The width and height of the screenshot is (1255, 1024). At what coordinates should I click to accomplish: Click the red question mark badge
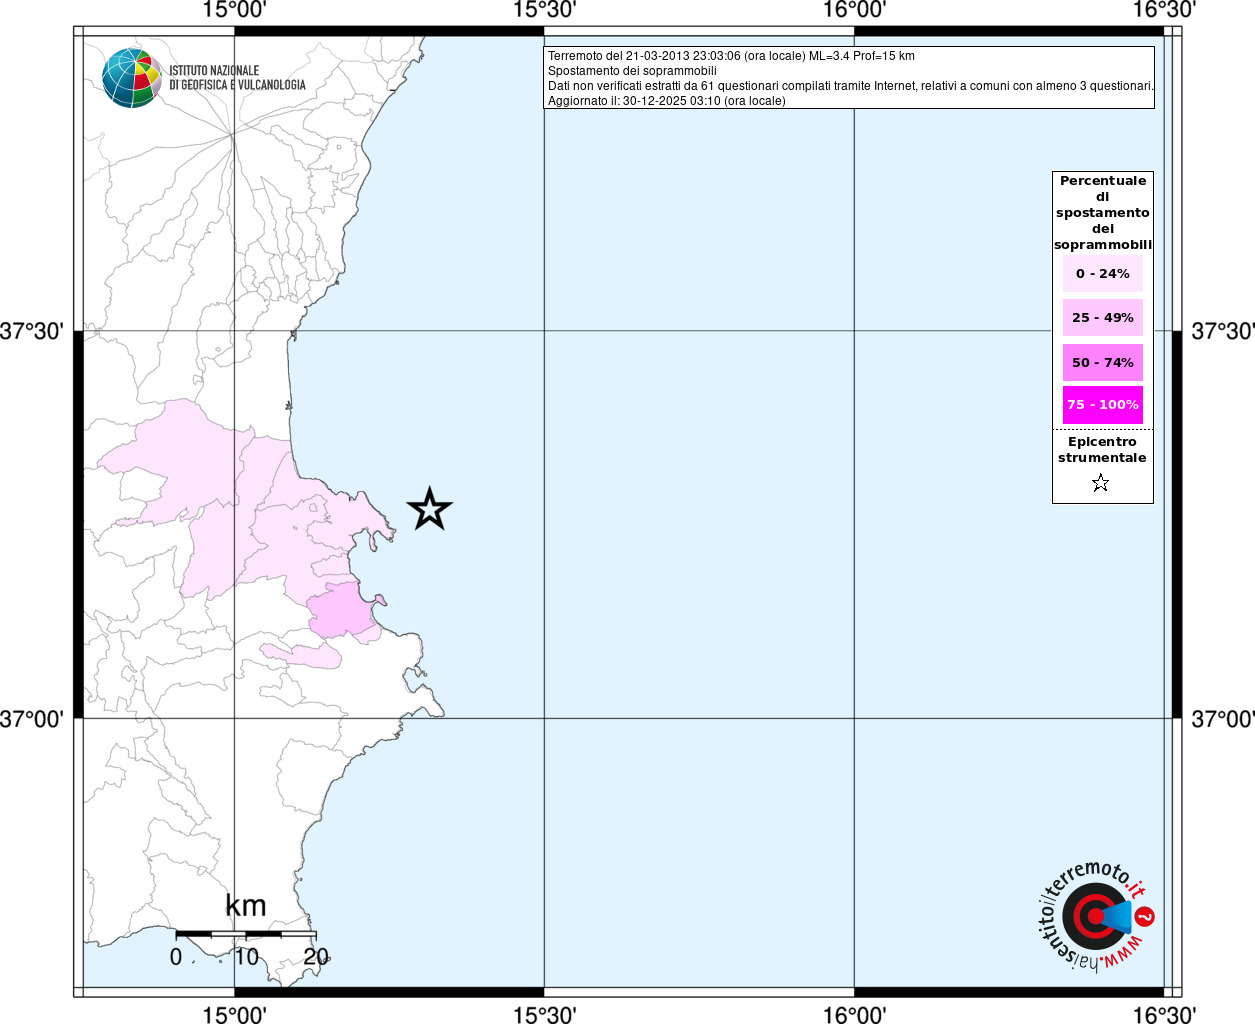pyautogui.click(x=1145, y=916)
